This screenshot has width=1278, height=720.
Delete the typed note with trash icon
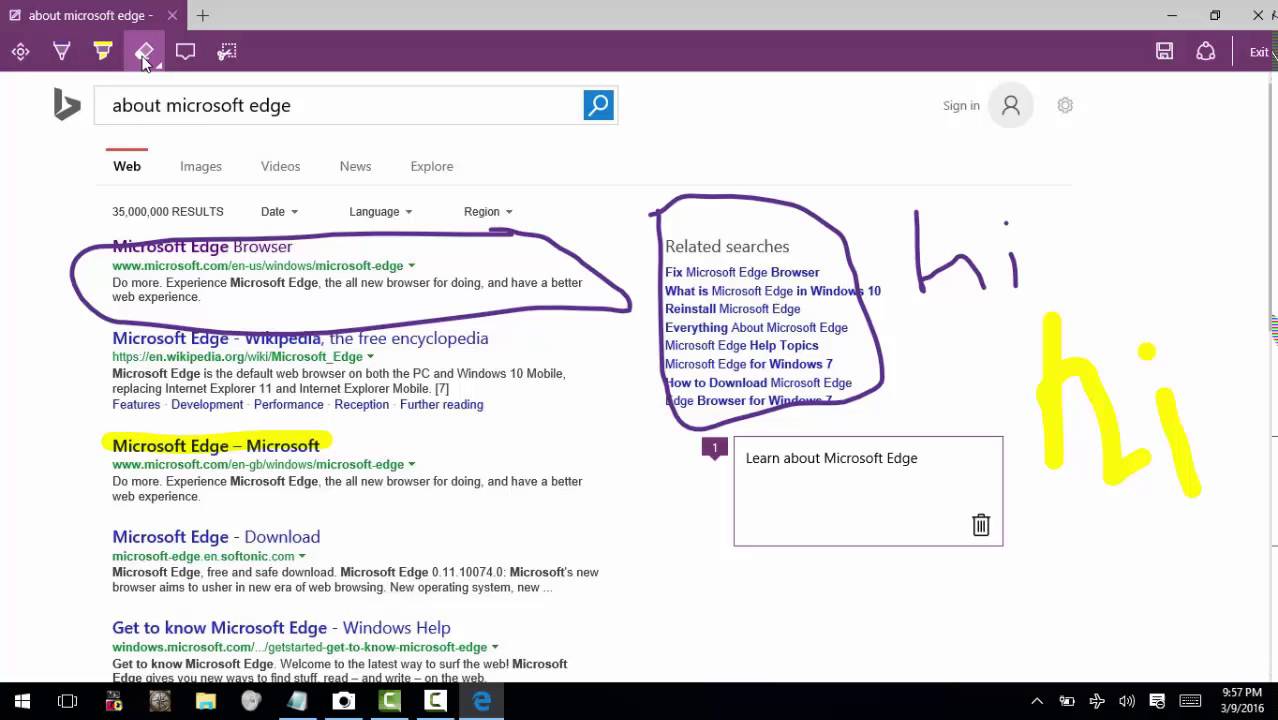pyautogui.click(x=981, y=525)
